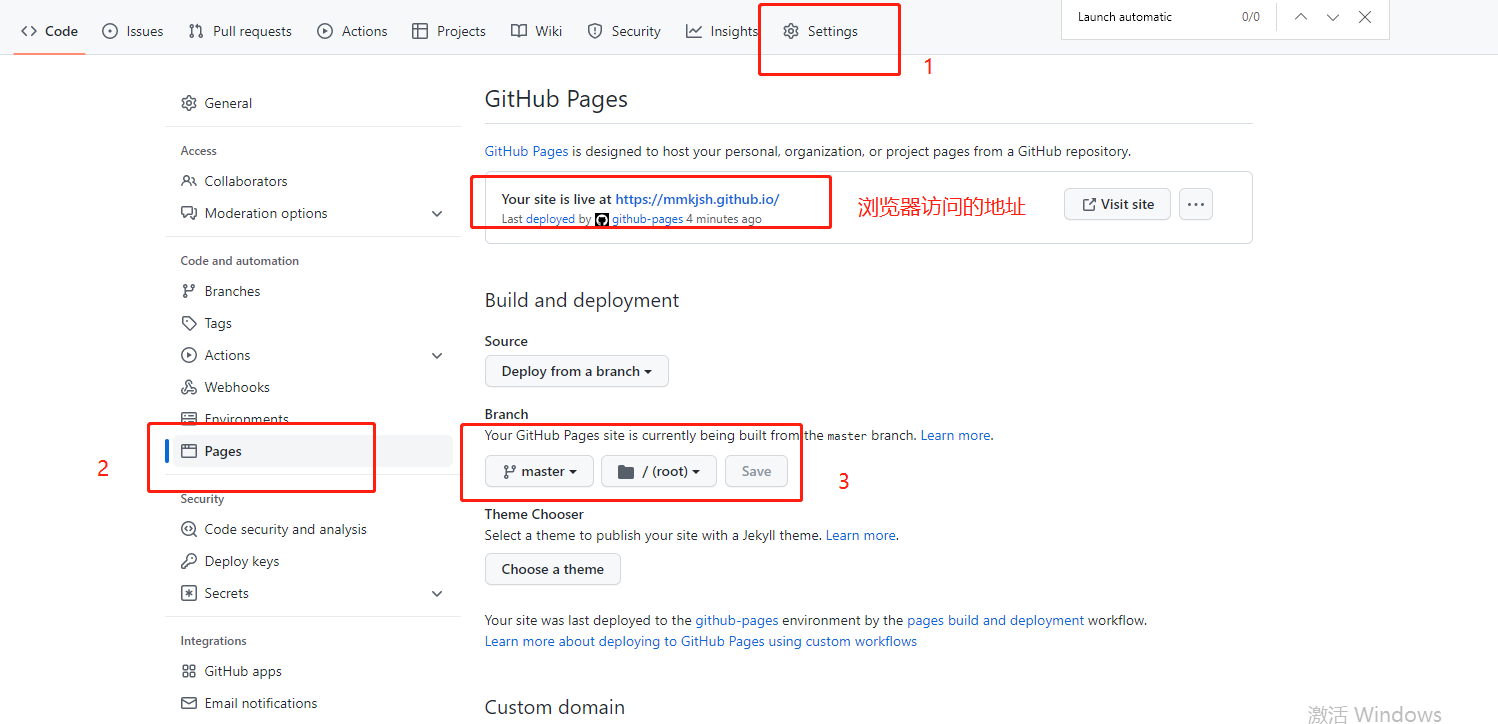The height and width of the screenshot is (724, 1498).
Task: Click the Collaborators people icon
Action: (189, 181)
